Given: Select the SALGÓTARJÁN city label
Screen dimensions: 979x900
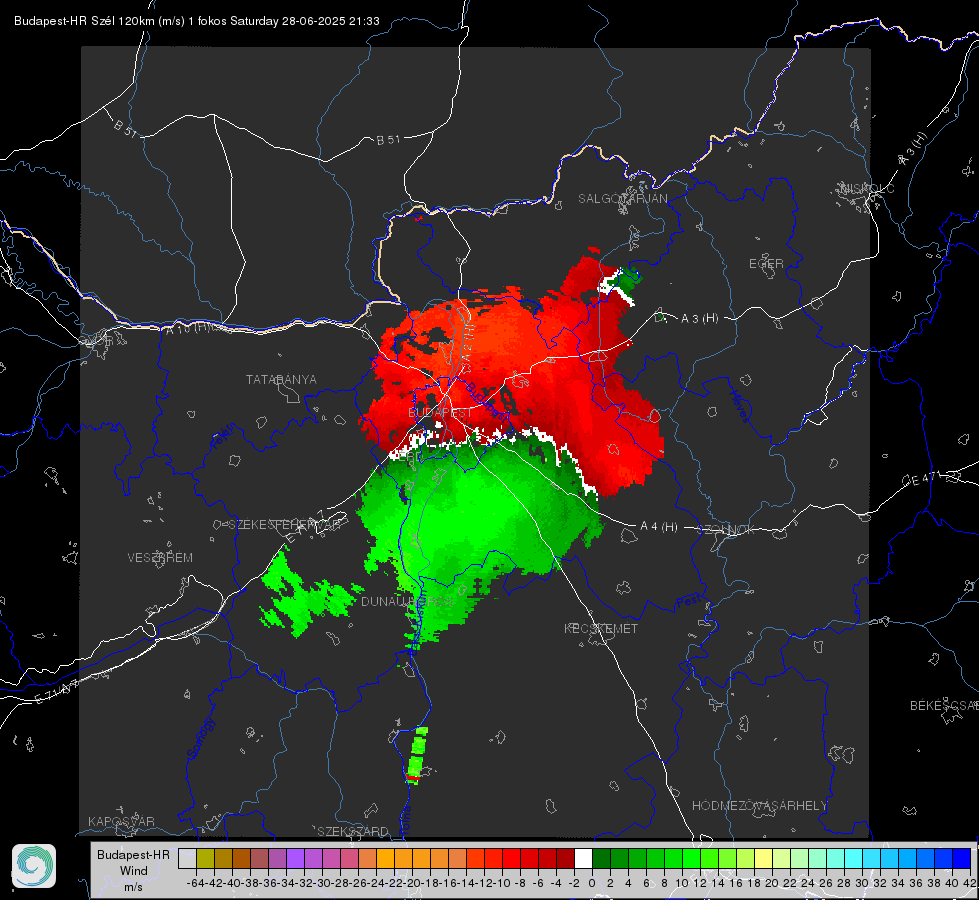Looking at the screenshot, I should pos(622,199).
